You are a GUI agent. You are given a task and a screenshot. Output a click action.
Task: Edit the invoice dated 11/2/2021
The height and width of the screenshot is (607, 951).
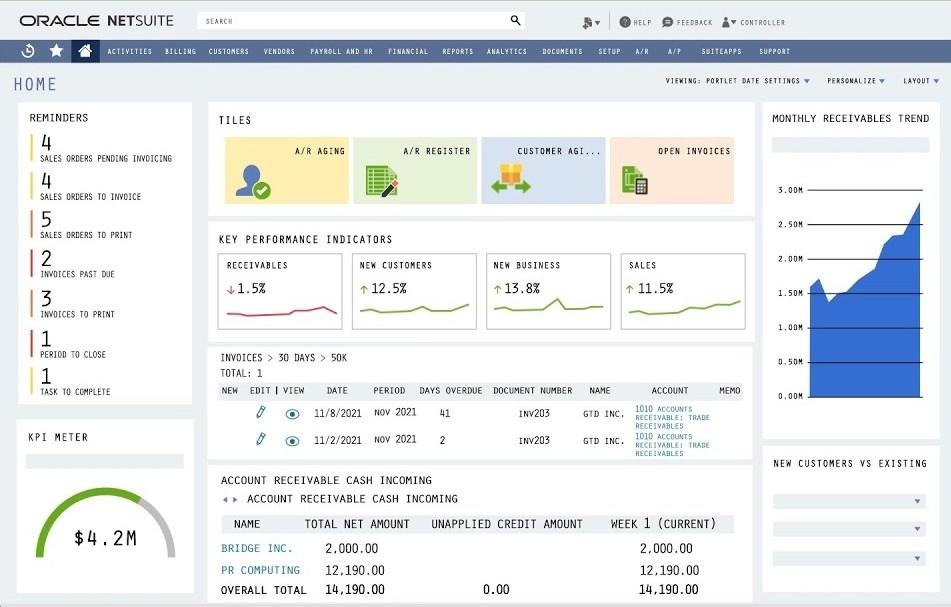point(261,438)
